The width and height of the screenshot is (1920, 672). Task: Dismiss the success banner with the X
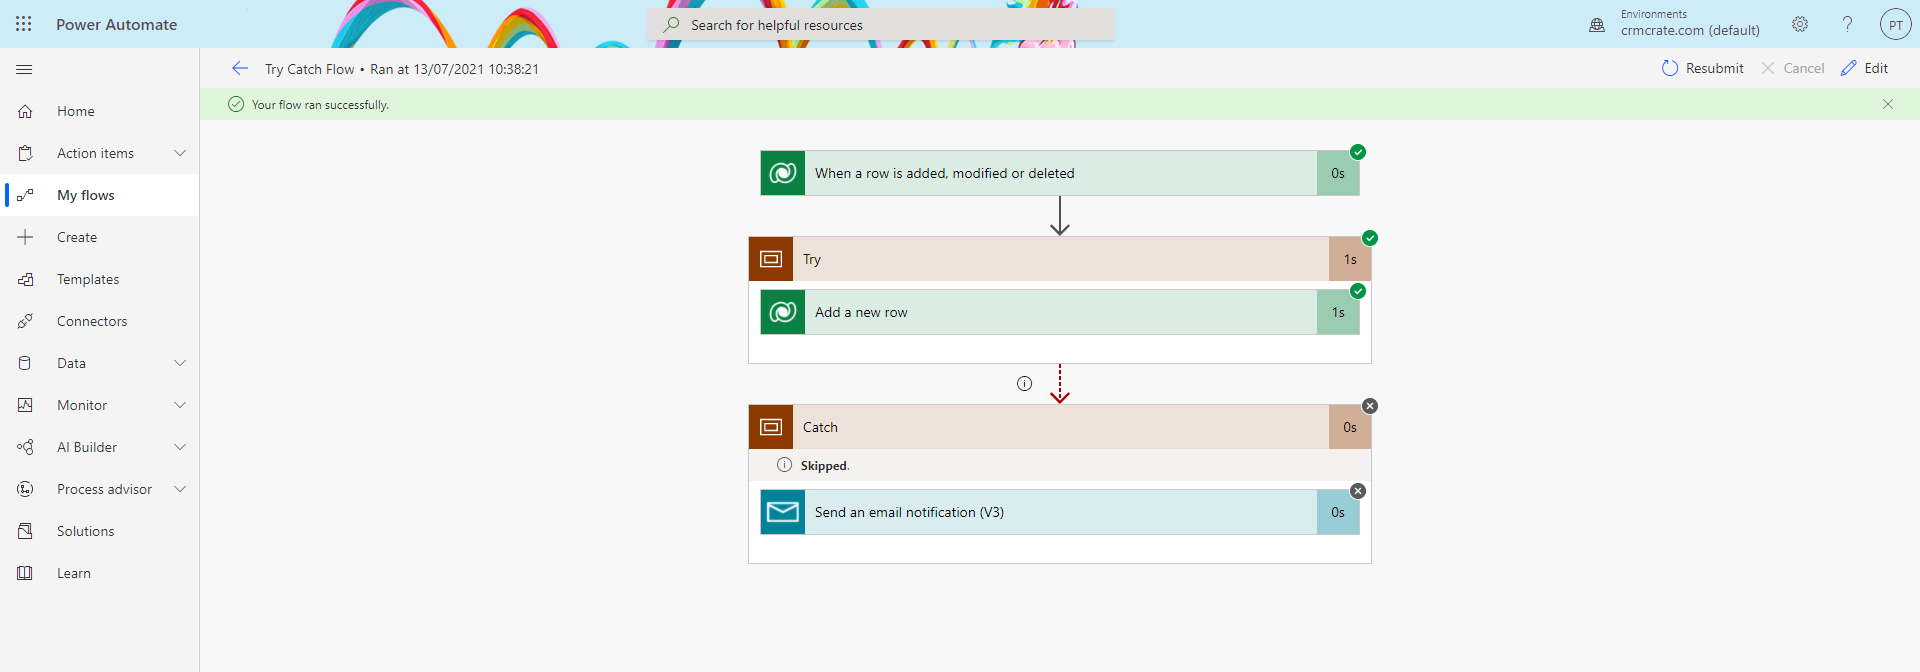click(x=1888, y=104)
